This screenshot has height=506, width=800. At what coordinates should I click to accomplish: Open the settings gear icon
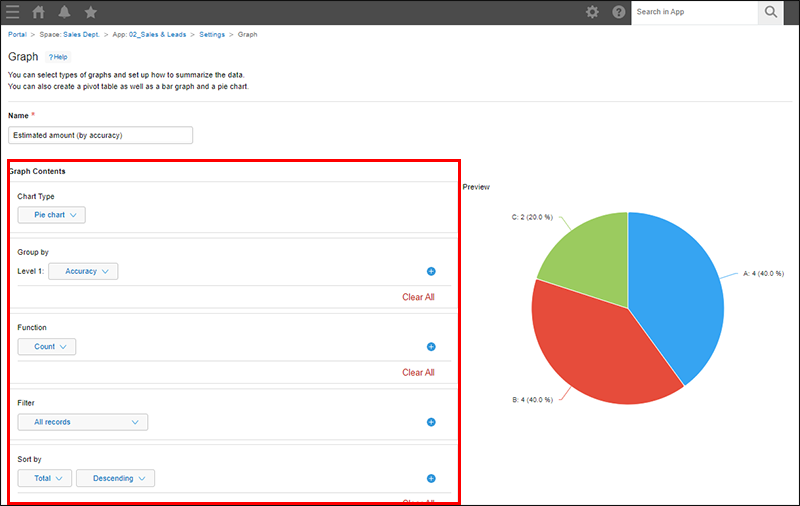(592, 12)
